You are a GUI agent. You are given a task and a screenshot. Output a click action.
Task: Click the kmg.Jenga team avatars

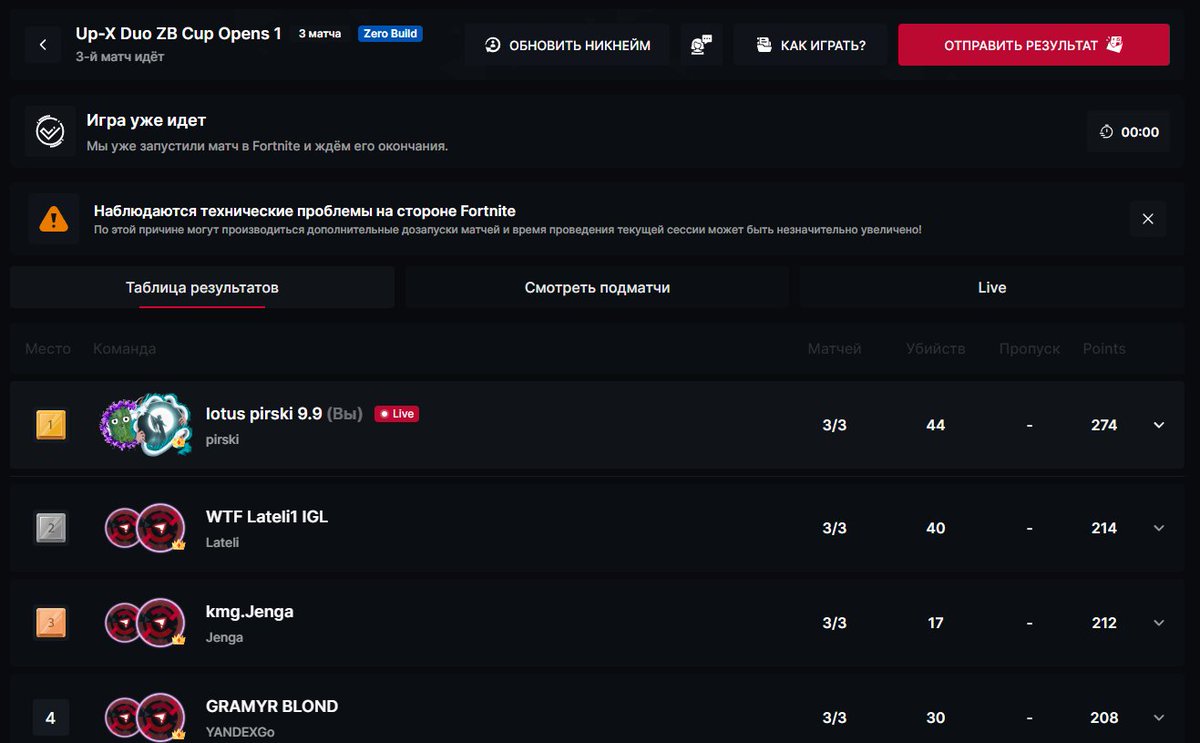[x=146, y=623]
